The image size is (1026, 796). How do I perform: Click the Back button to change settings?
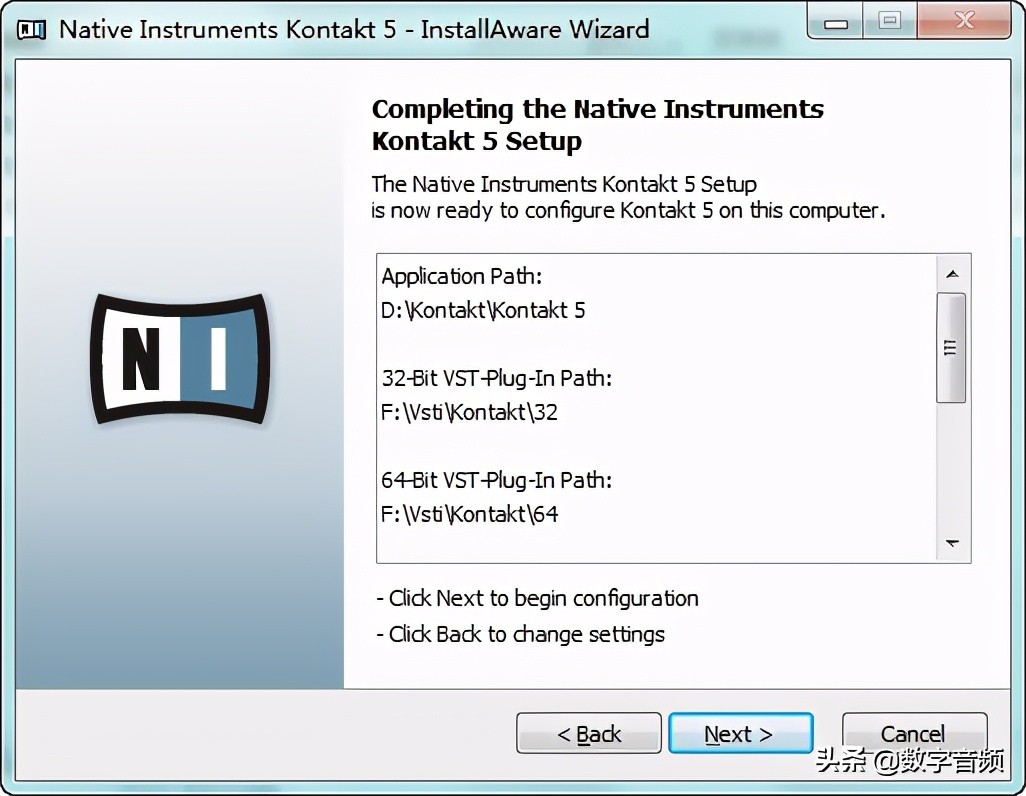point(588,733)
